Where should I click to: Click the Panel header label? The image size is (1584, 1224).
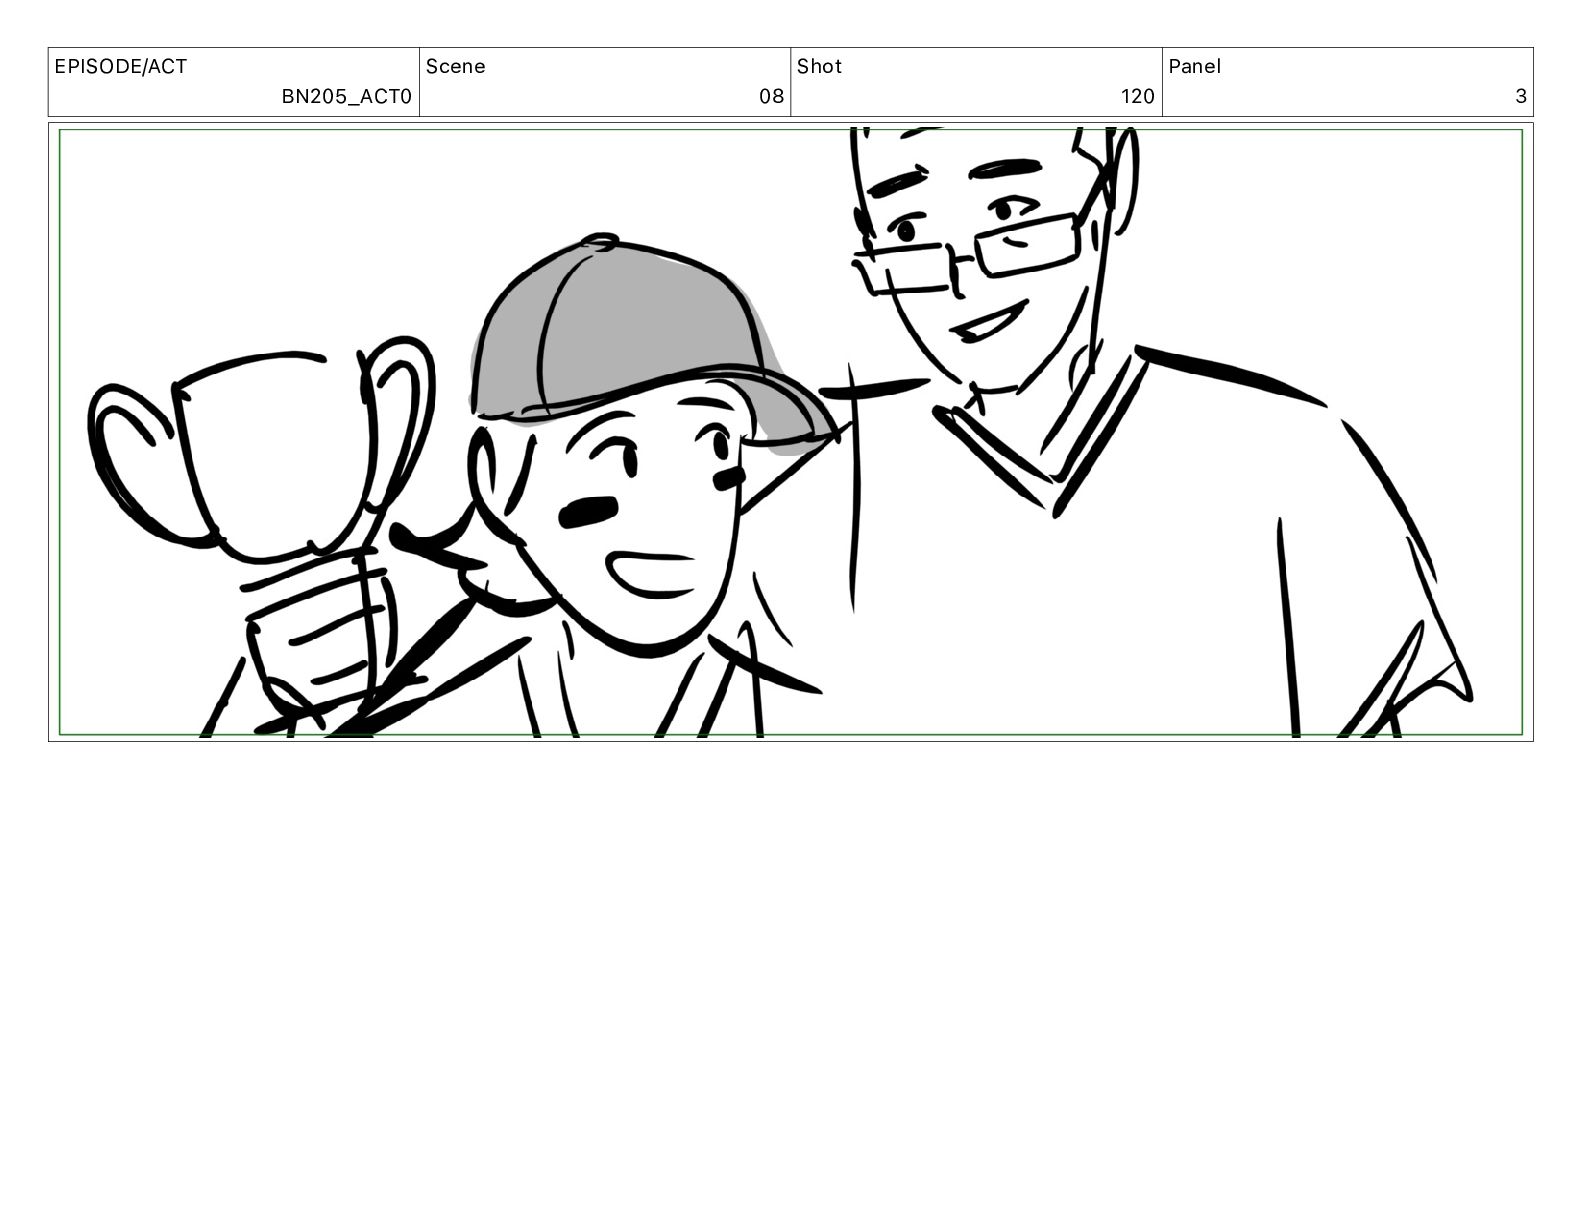(x=1194, y=67)
